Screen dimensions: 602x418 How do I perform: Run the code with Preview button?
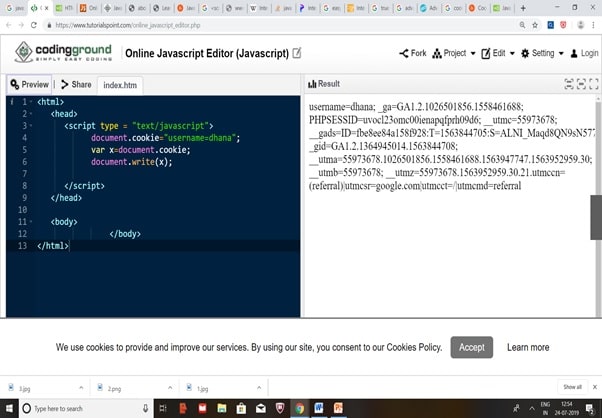pos(30,84)
